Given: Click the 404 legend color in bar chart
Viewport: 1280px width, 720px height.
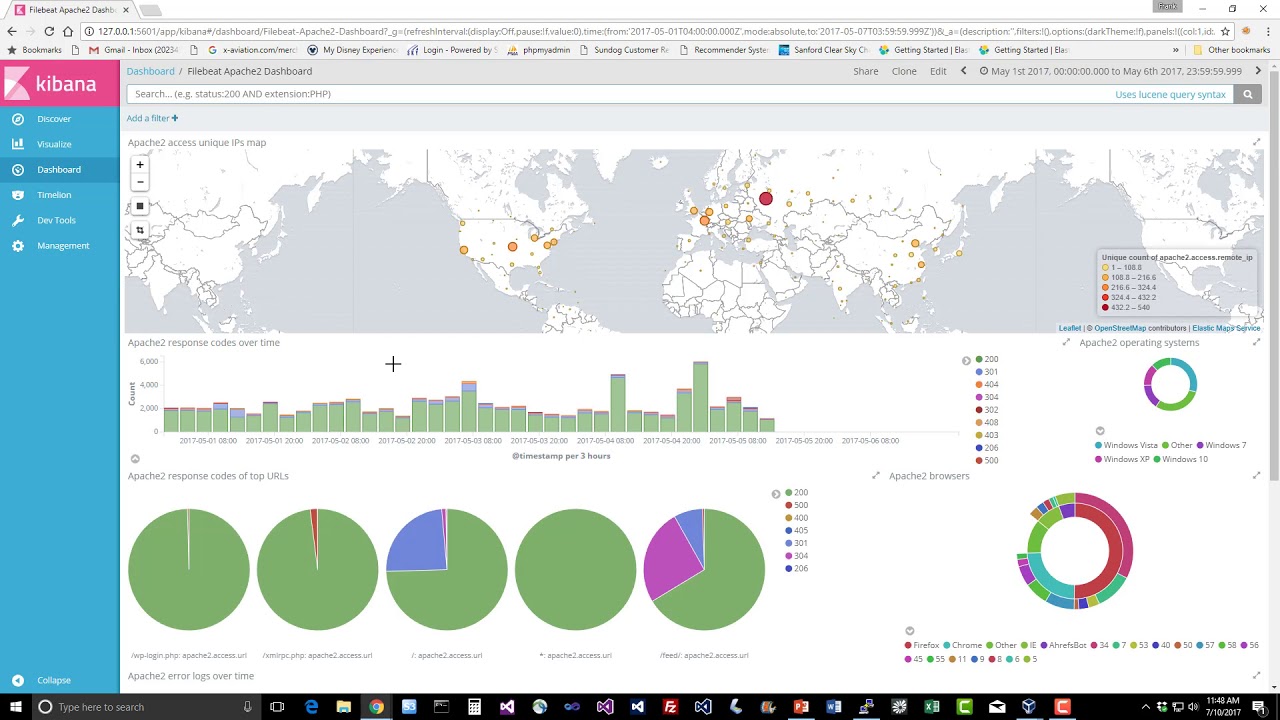Looking at the screenshot, I should pos(980,385).
